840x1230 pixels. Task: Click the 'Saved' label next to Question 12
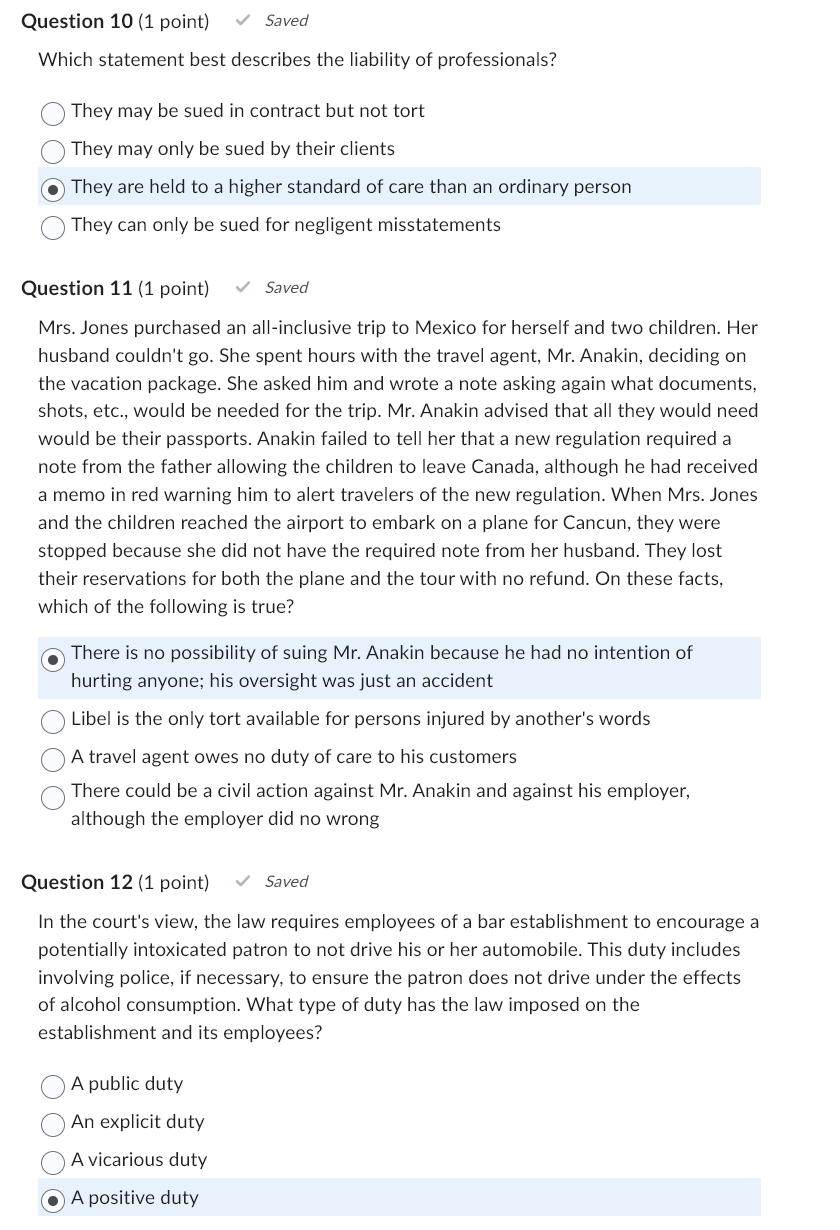[x=286, y=881]
